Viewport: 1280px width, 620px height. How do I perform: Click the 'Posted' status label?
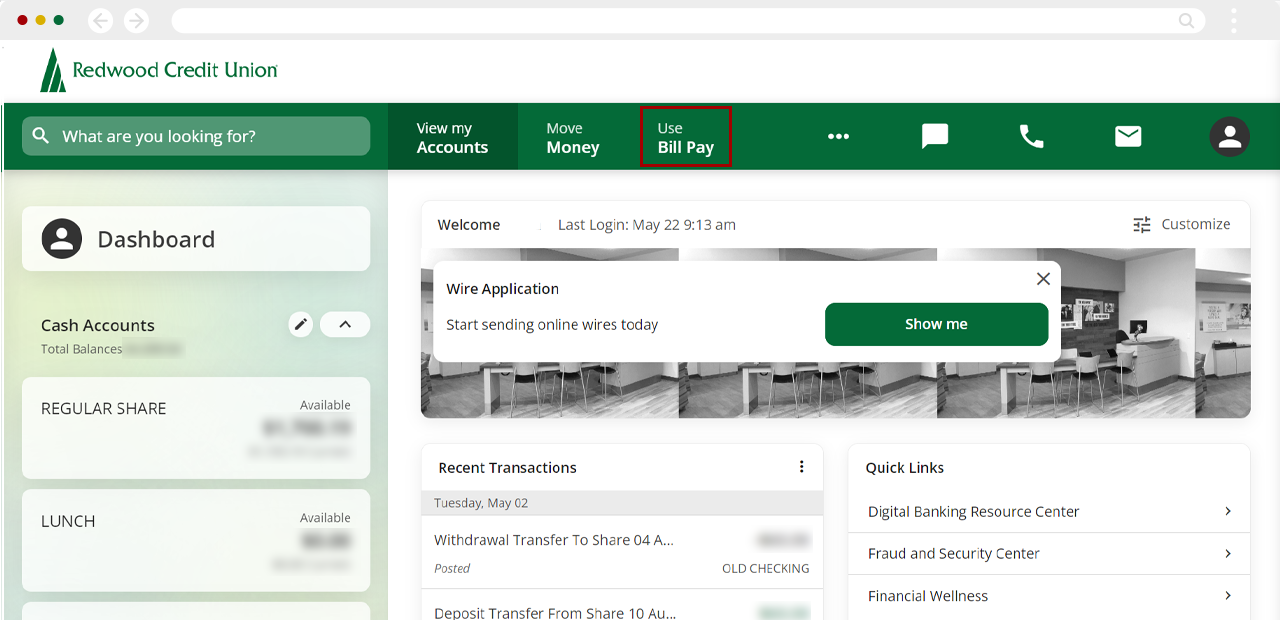point(452,568)
